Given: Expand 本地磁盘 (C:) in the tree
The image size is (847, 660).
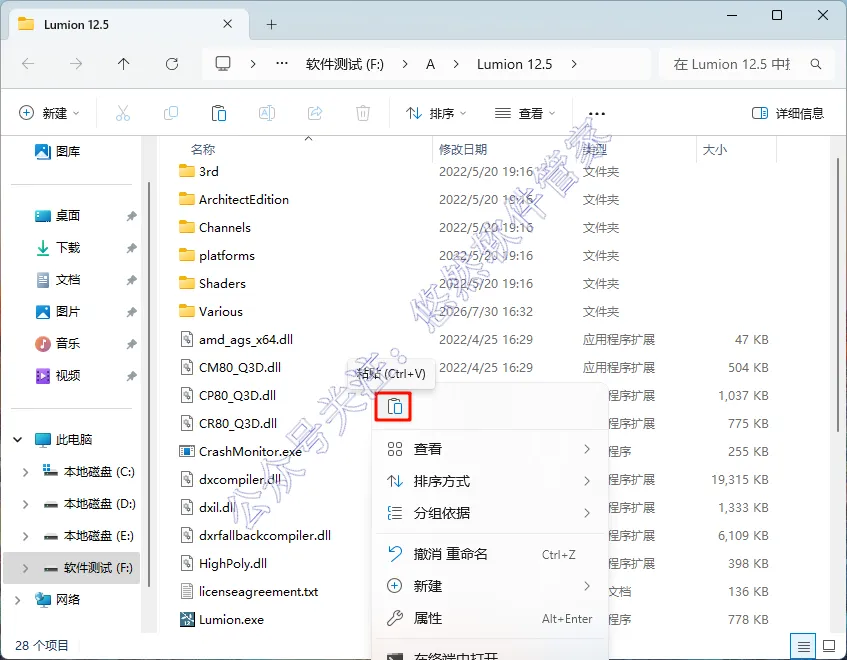Looking at the screenshot, I should tap(25, 472).
